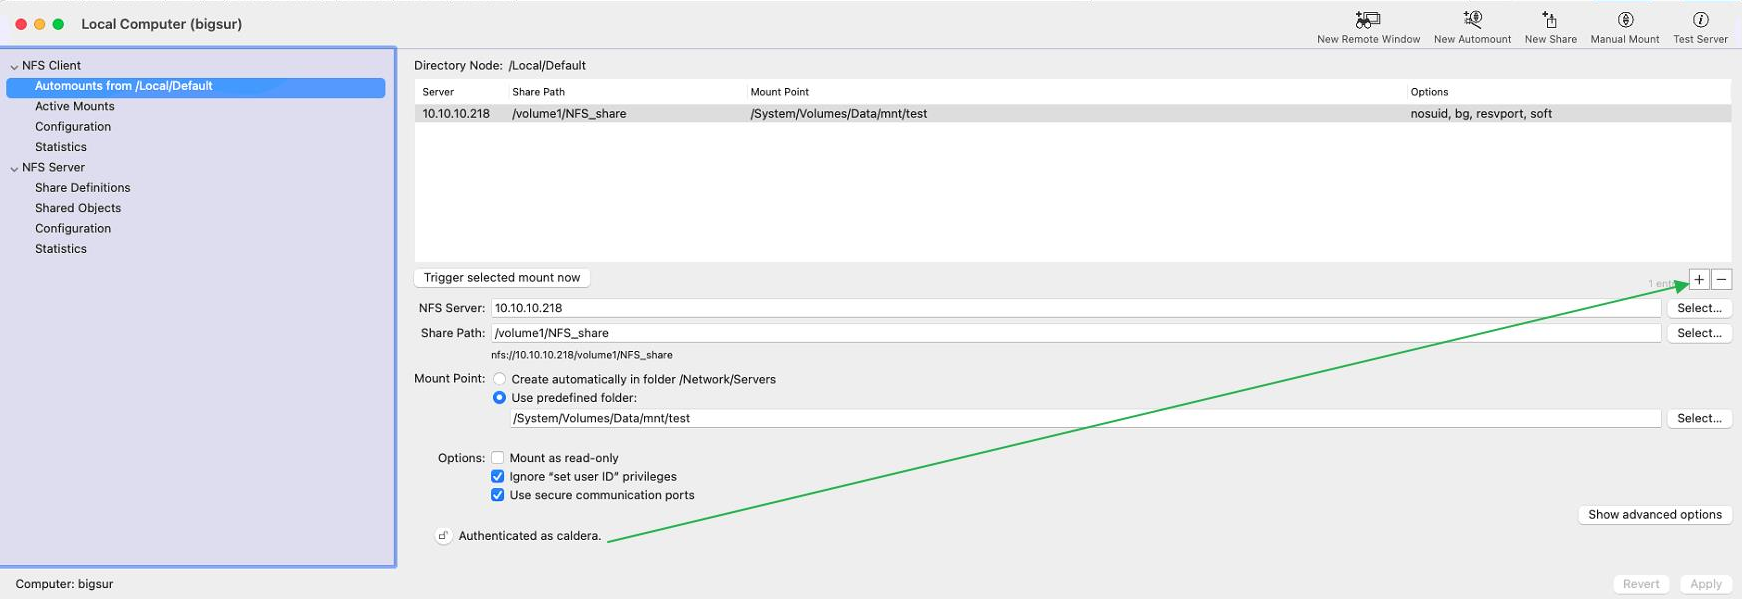
Task: Click the authentication lock icon
Action: coord(443,536)
